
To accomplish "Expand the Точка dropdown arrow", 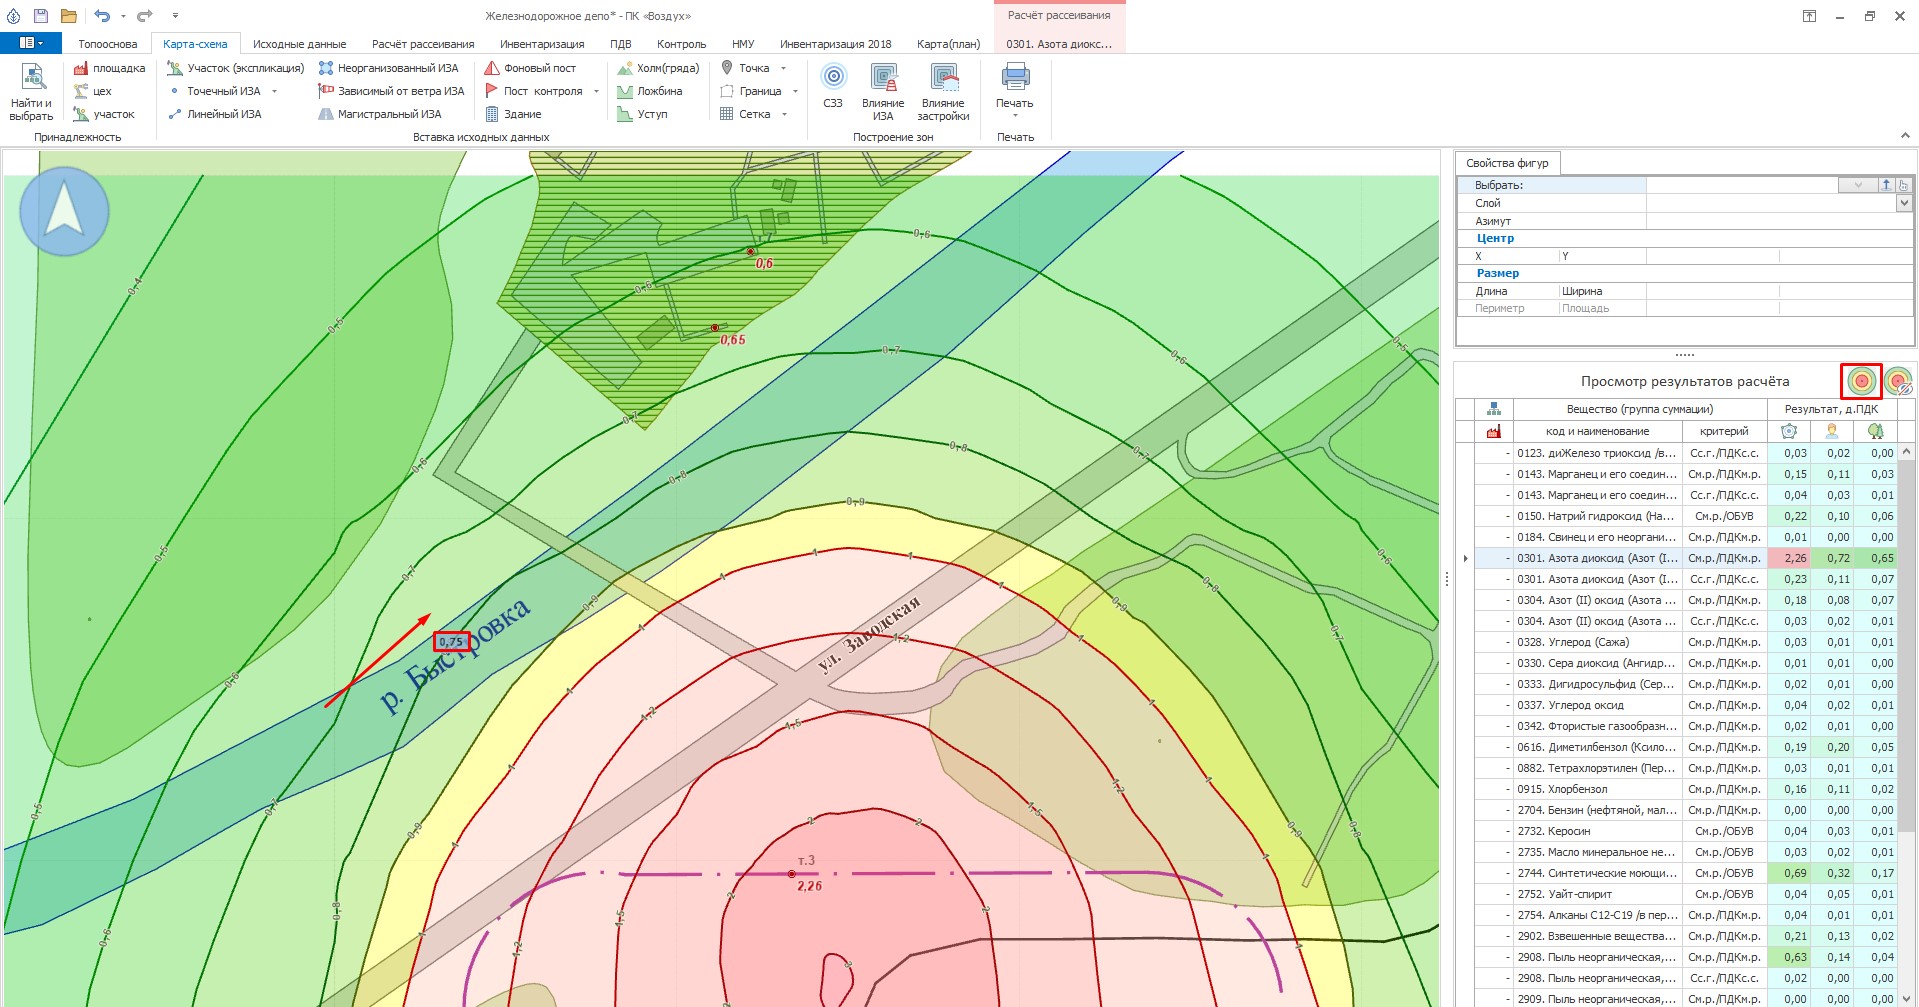I will point(783,68).
